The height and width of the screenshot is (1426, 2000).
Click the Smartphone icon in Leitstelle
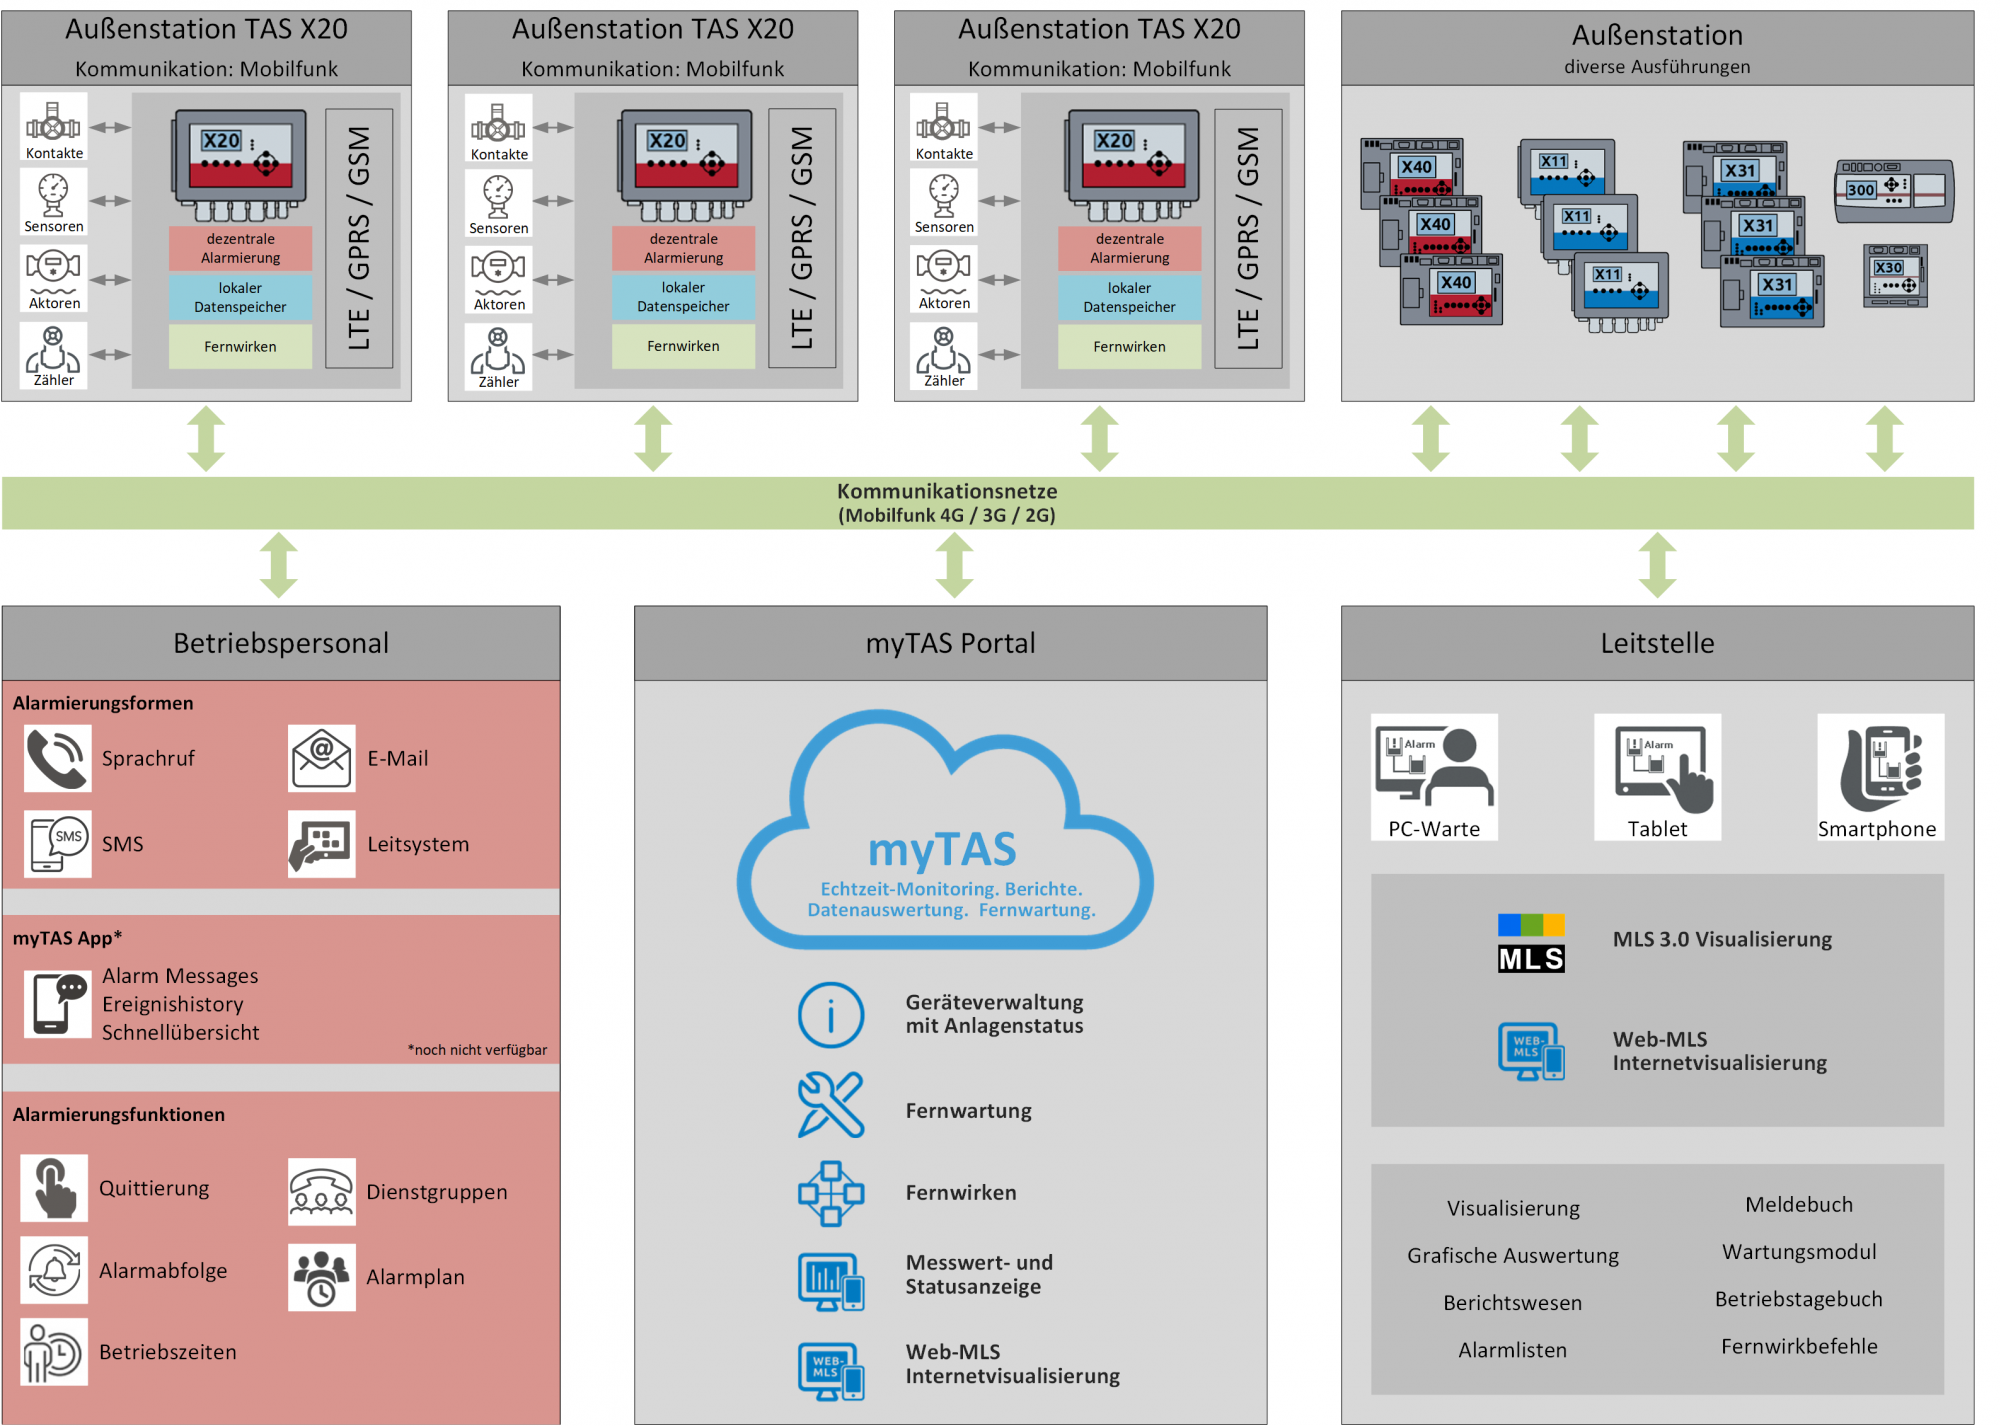1880,768
